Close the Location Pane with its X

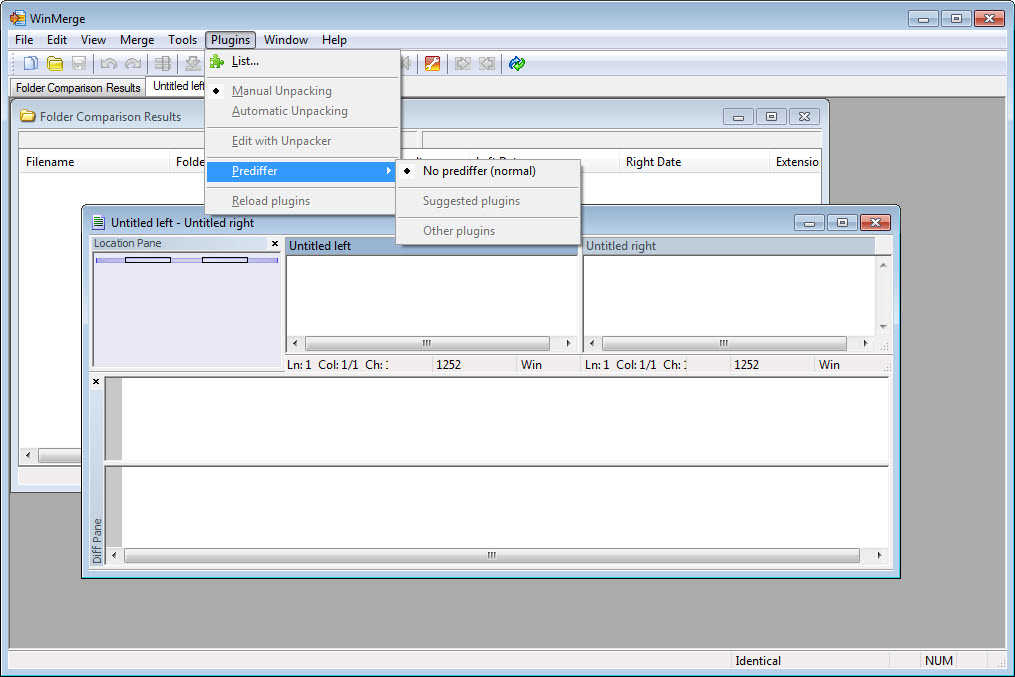click(x=275, y=243)
